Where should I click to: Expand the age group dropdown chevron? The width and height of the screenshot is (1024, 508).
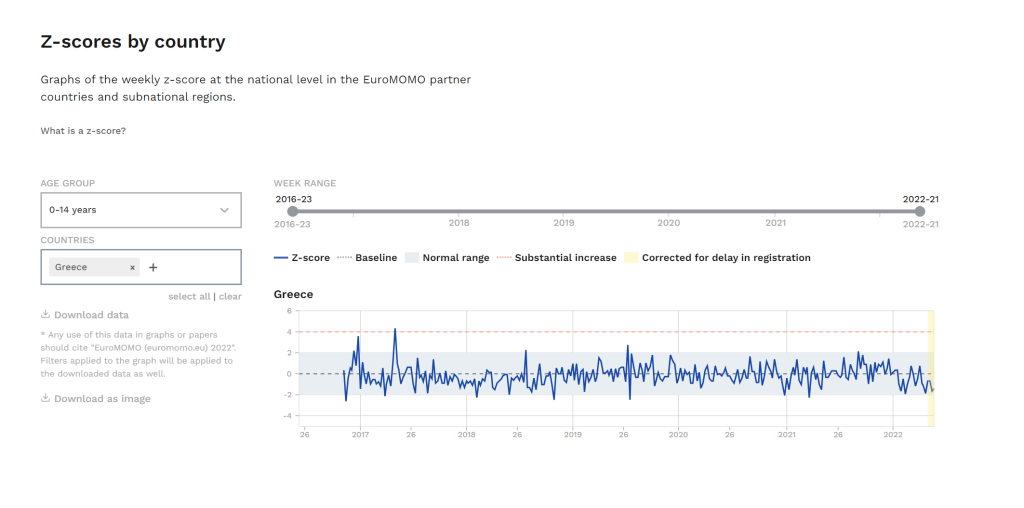[x=225, y=210]
